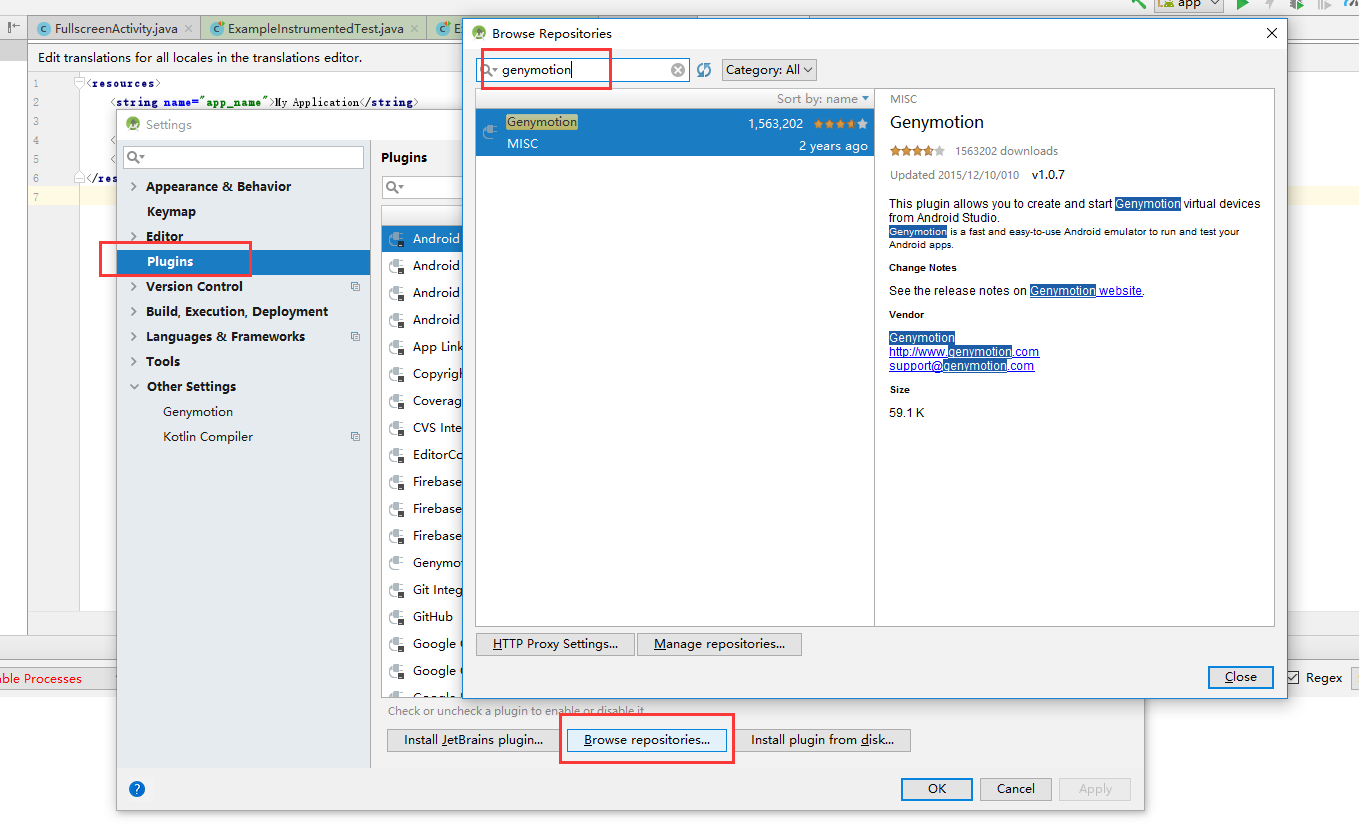1359x834 pixels.
Task: Open the Genymotion website link
Action: [x=1086, y=291]
